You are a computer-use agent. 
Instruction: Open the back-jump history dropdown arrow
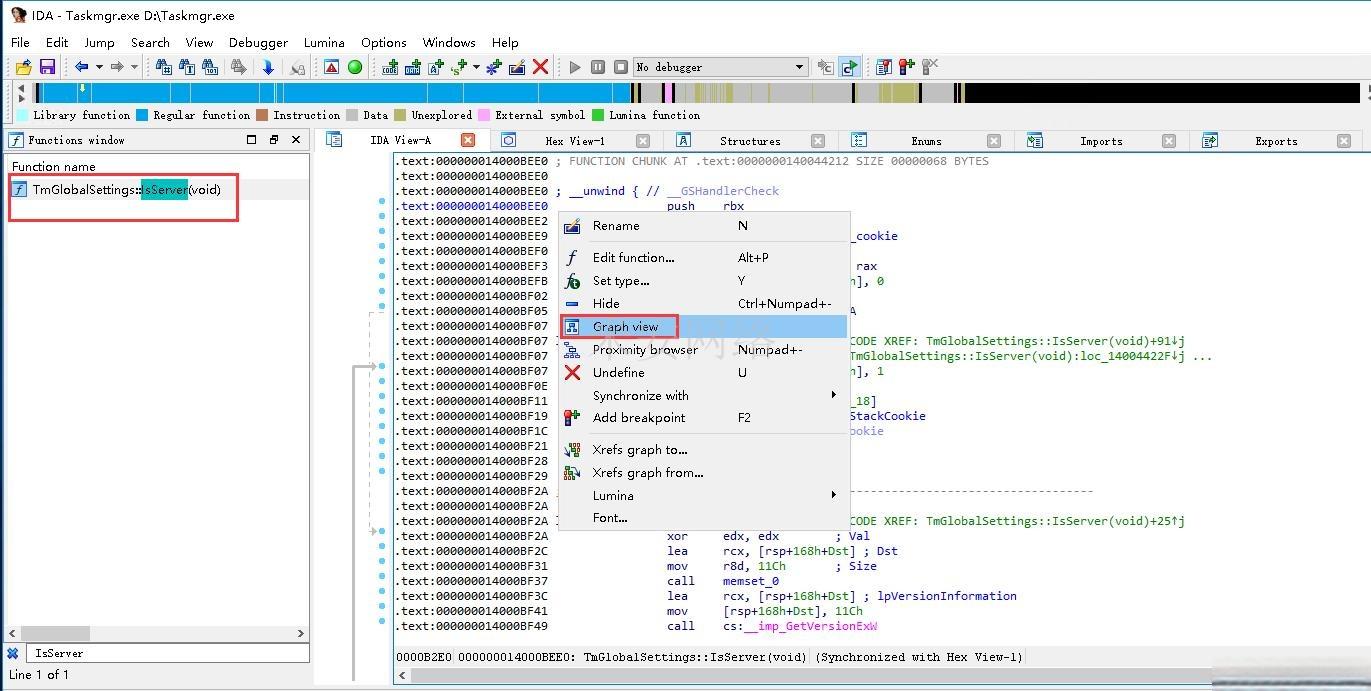pos(98,67)
